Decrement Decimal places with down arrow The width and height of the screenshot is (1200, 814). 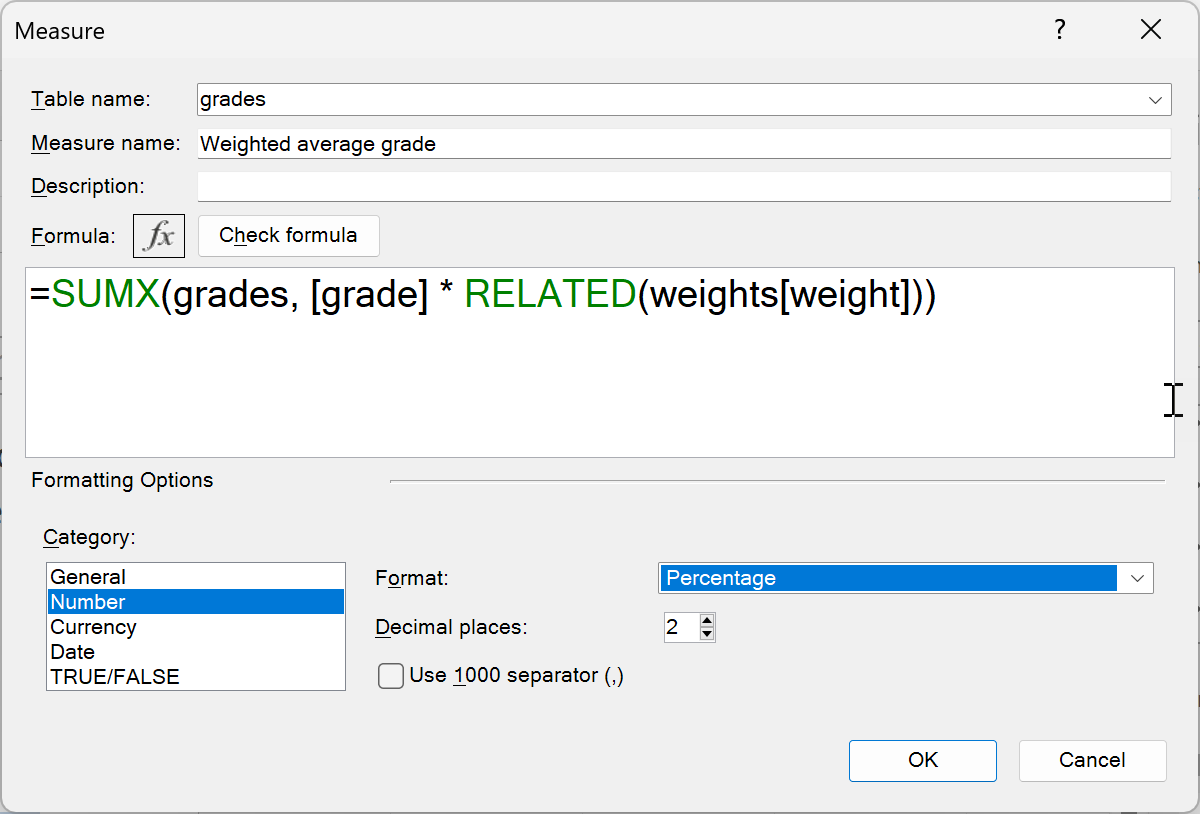[707, 633]
